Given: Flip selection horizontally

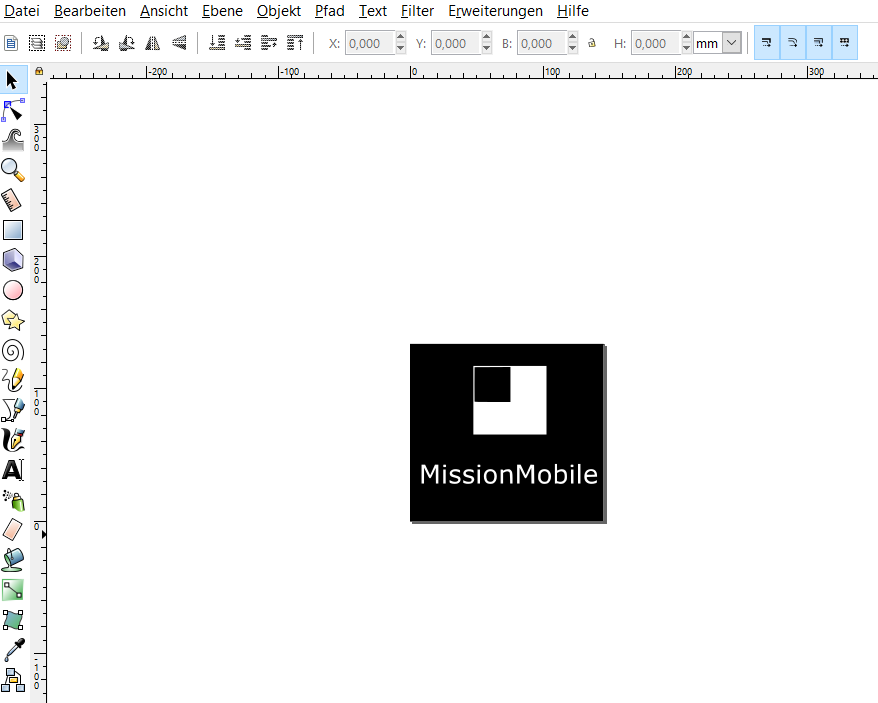Looking at the screenshot, I should [x=152, y=43].
